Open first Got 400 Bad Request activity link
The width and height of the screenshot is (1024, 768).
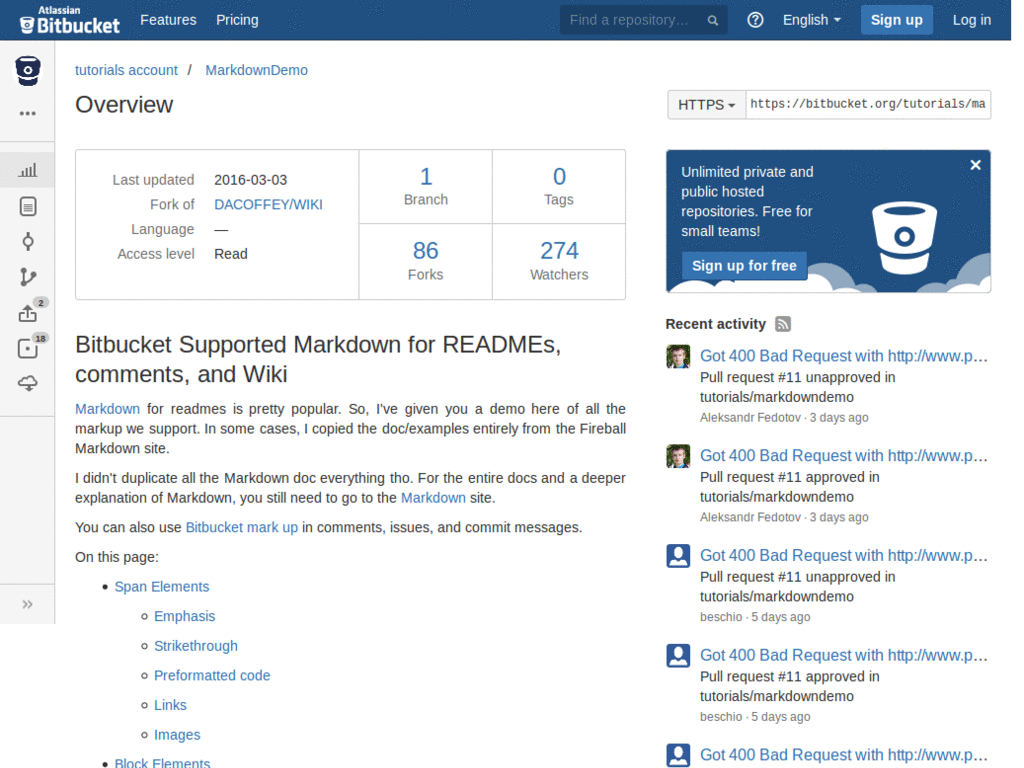(844, 356)
